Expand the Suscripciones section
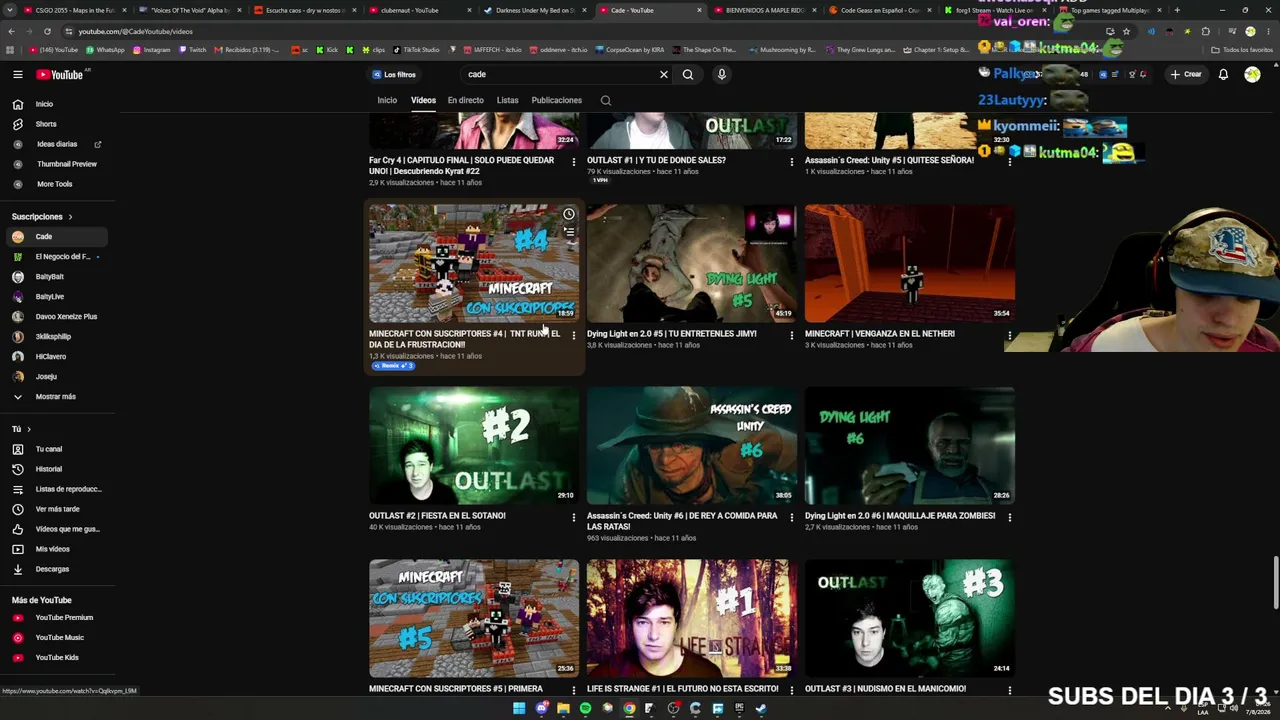This screenshot has height=720, width=1280. click(x=42, y=216)
